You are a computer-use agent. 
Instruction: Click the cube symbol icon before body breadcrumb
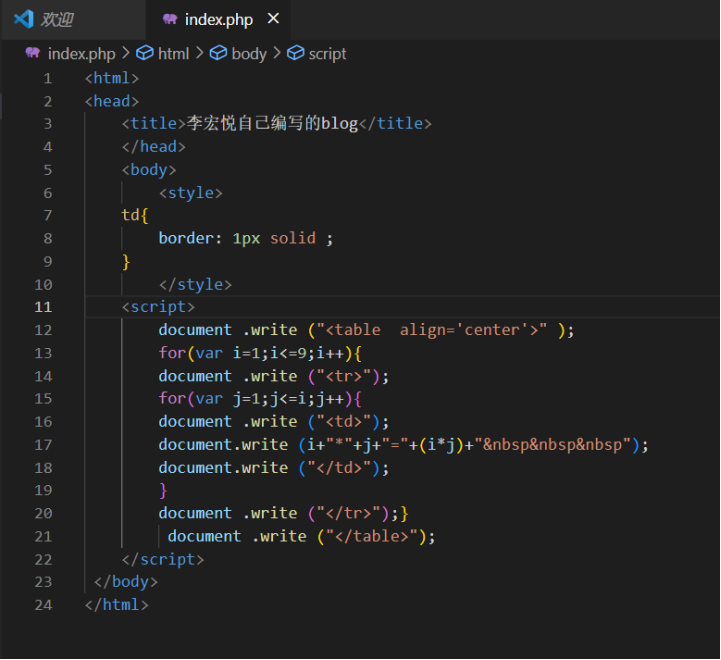pyautogui.click(x=218, y=53)
